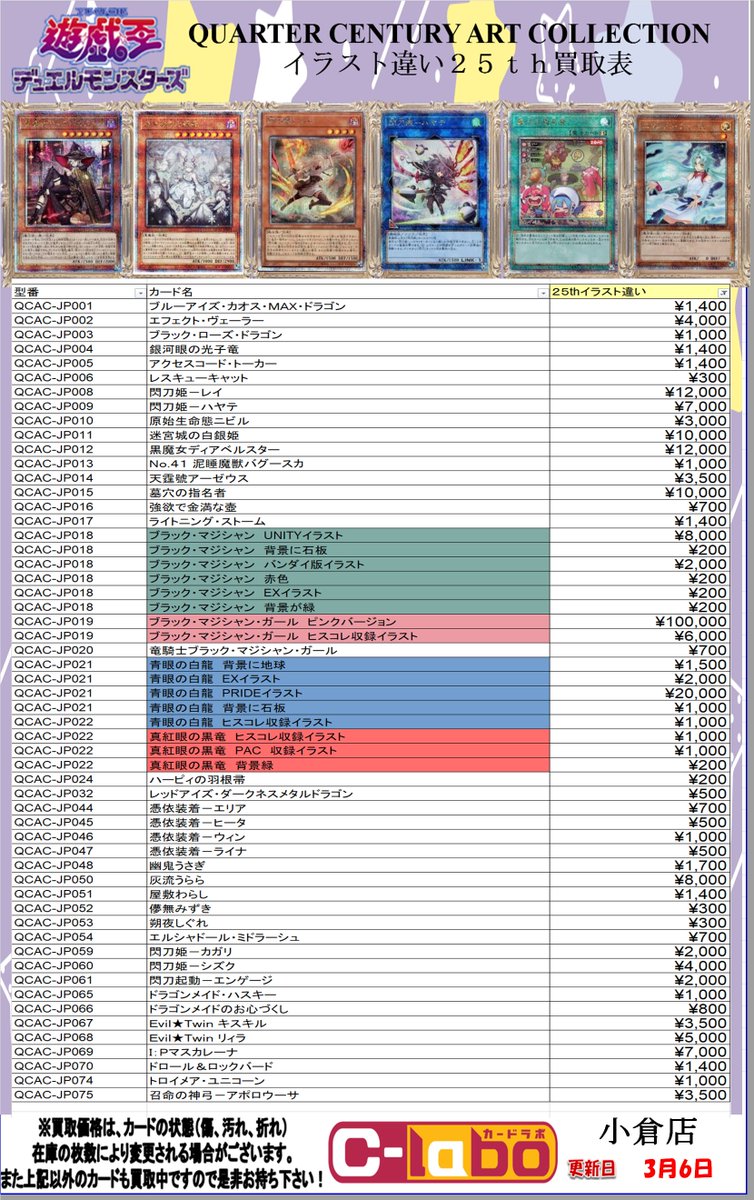This screenshot has width=754, height=1200.
Task: Click the ¥20,000 price cell
Action: pos(640,695)
